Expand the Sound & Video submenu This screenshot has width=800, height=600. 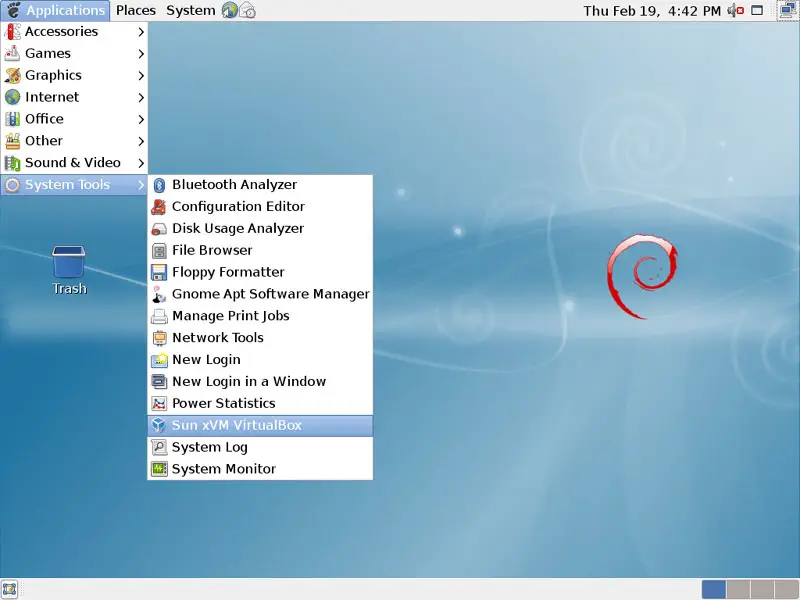click(x=74, y=163)
